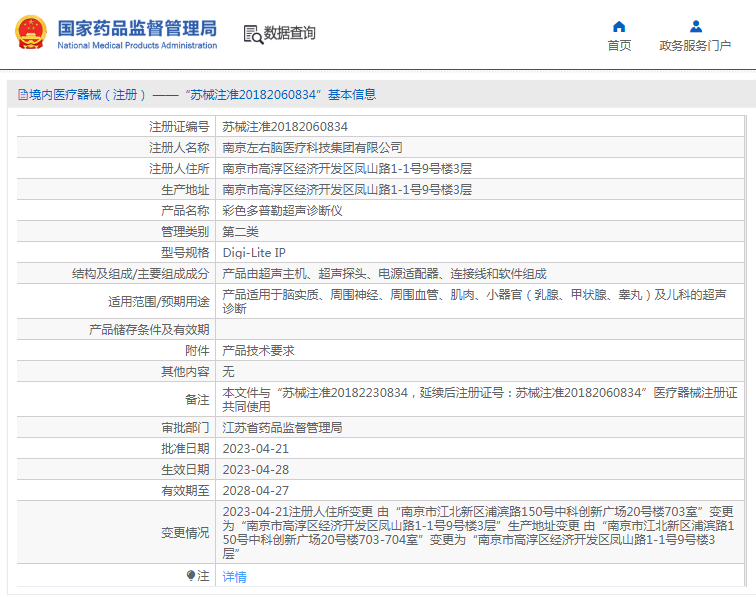Click the 适用范围 intended use description
This screenshot has width=756, height=598.
coord(474,301)
